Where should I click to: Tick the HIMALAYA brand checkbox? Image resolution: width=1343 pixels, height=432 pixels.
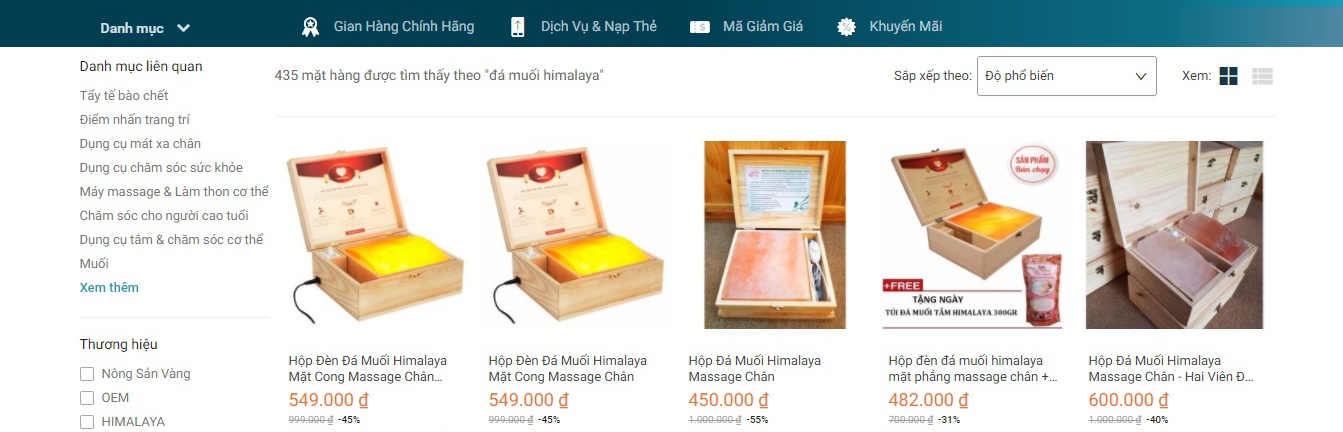coord(87,422)
